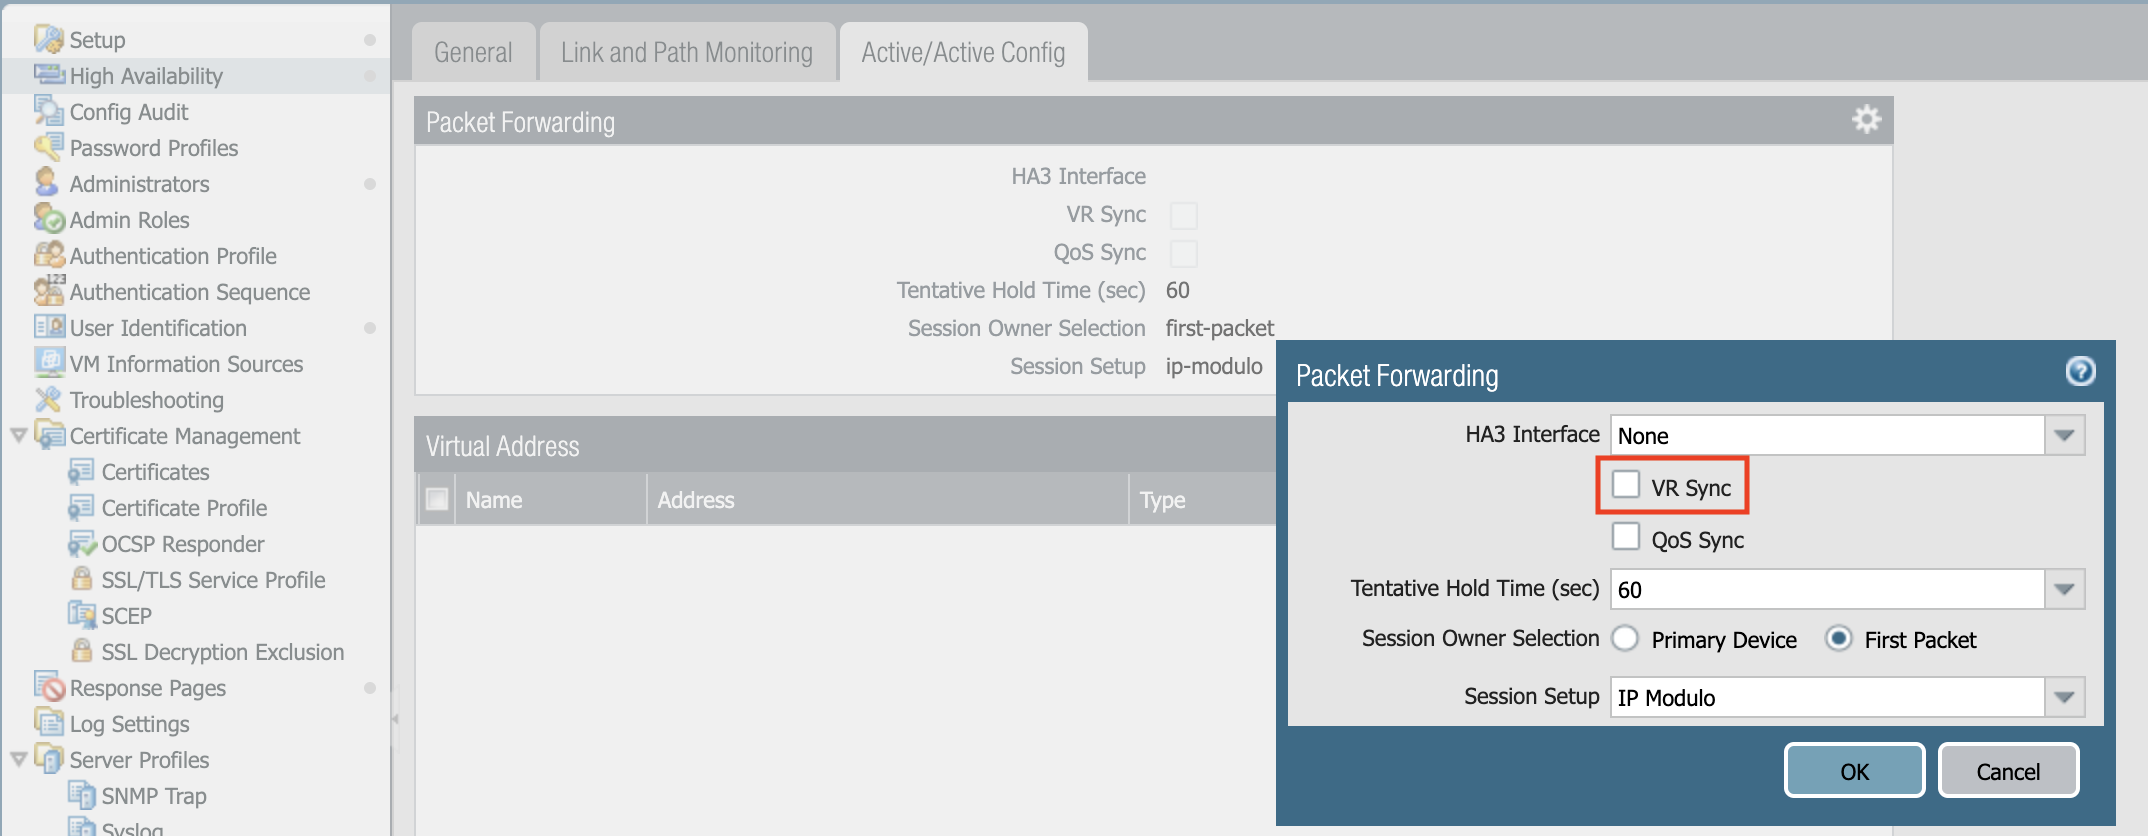Click the Config Audit sidebar icon
The image size is (2148, 836).
48,111
